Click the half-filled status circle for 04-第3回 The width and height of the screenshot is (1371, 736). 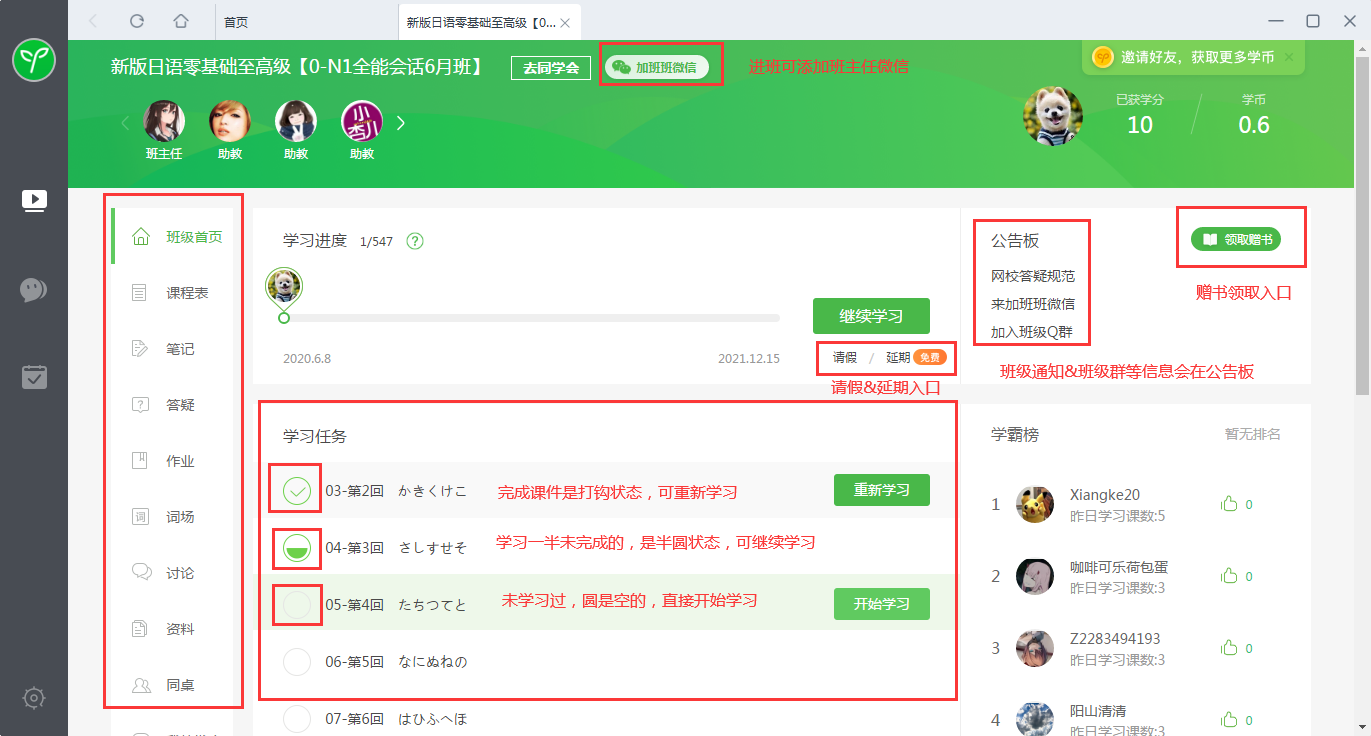(297, 548)
